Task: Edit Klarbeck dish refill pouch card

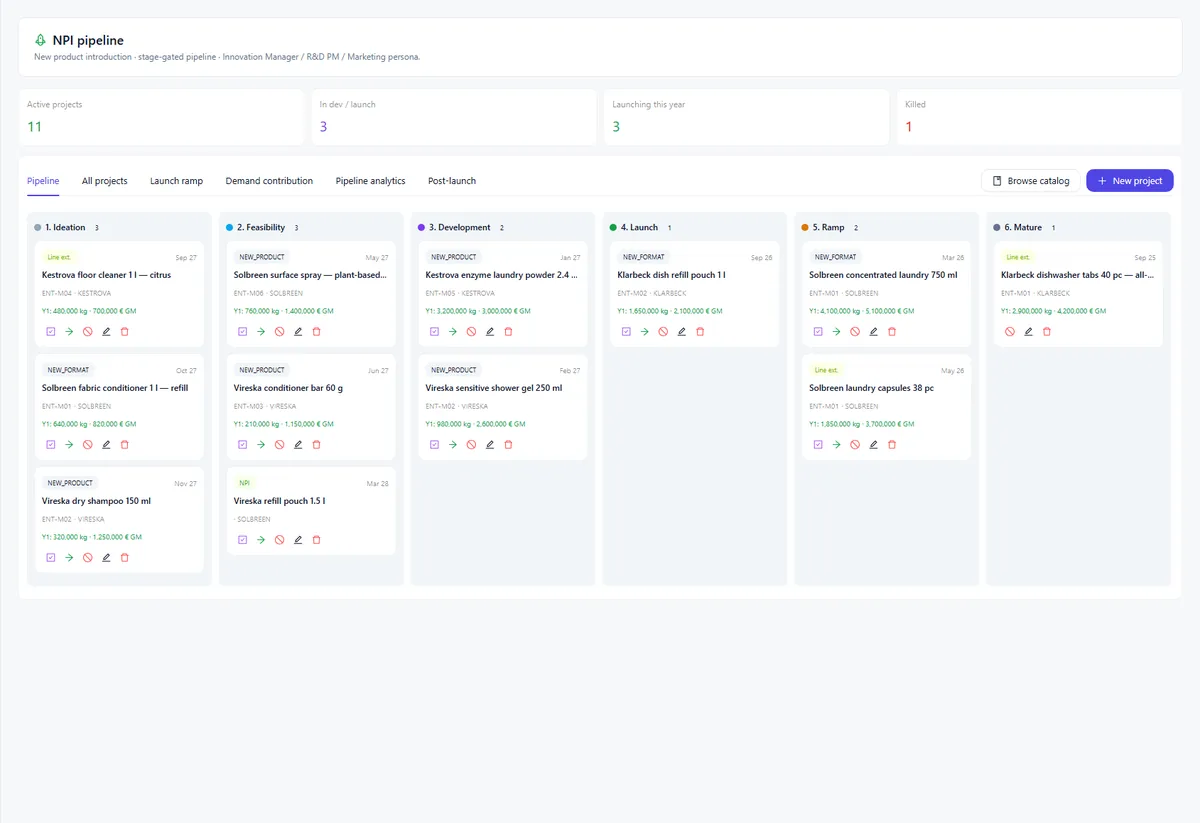Action: [x=682, y=331]
